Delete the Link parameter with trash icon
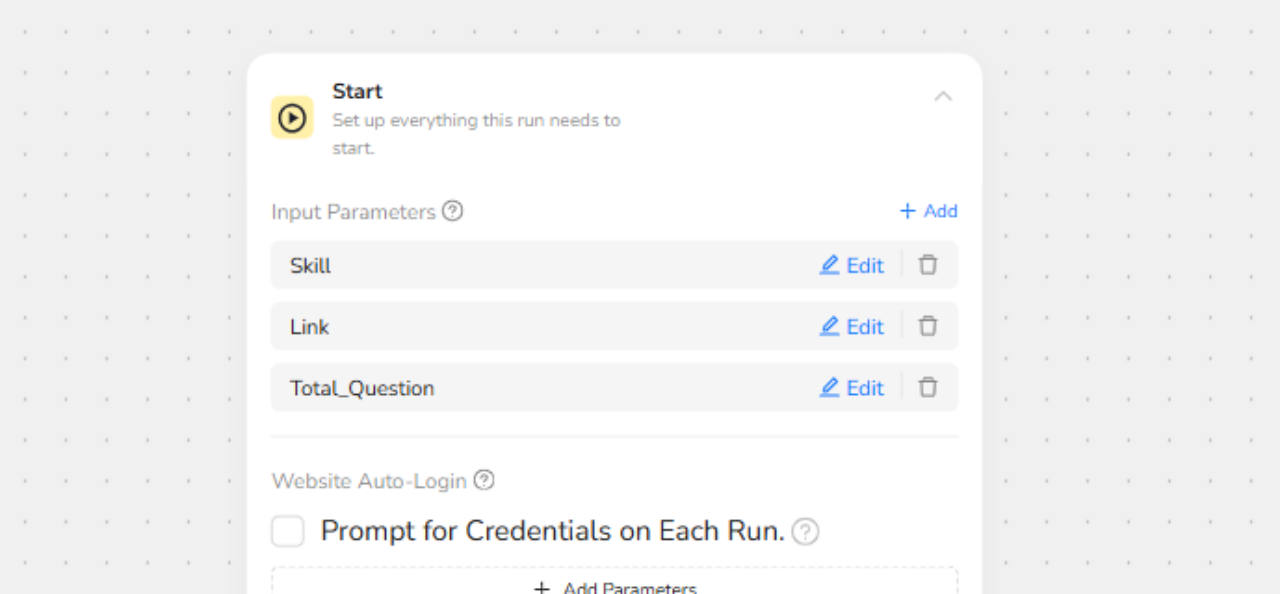This screenshot has width=1280, height=594. (928, 327)
